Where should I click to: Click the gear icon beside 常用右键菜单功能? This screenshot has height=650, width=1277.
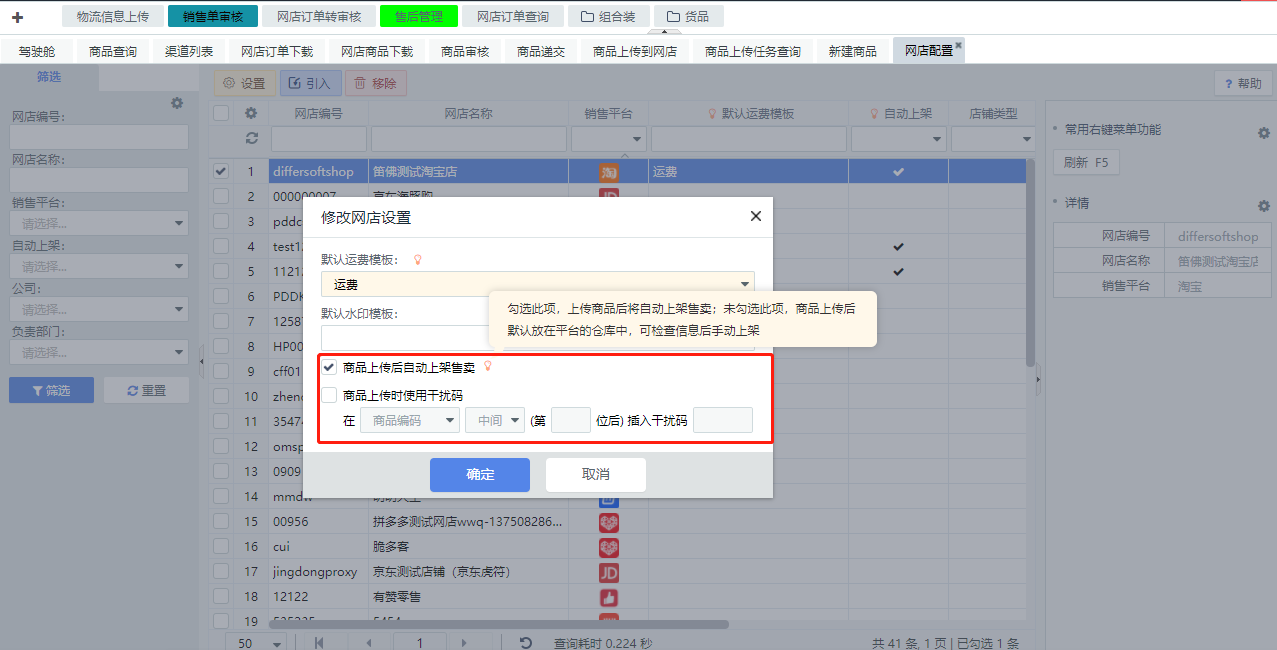[x=1262, y=133]
